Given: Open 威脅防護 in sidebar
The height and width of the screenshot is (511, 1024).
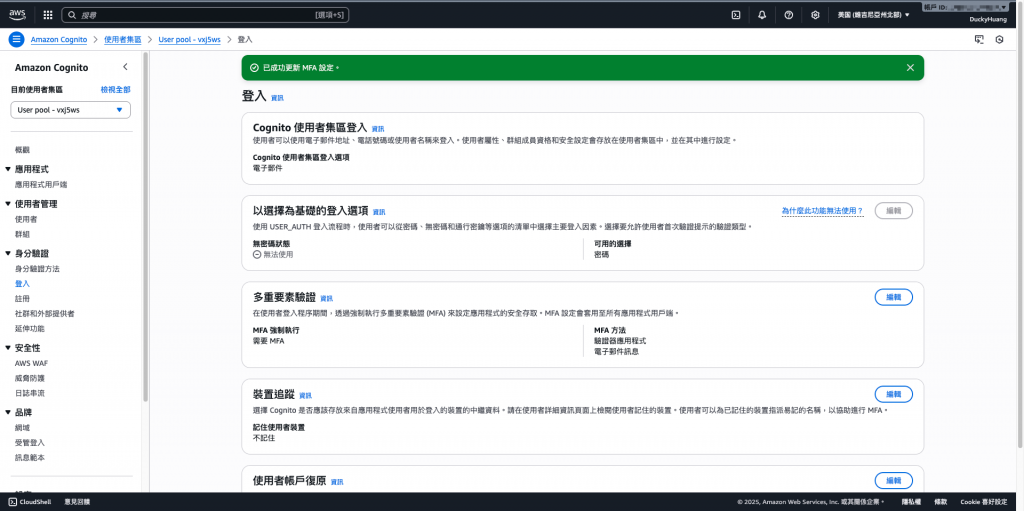Looking at the screenshot, I should [30, 378].
